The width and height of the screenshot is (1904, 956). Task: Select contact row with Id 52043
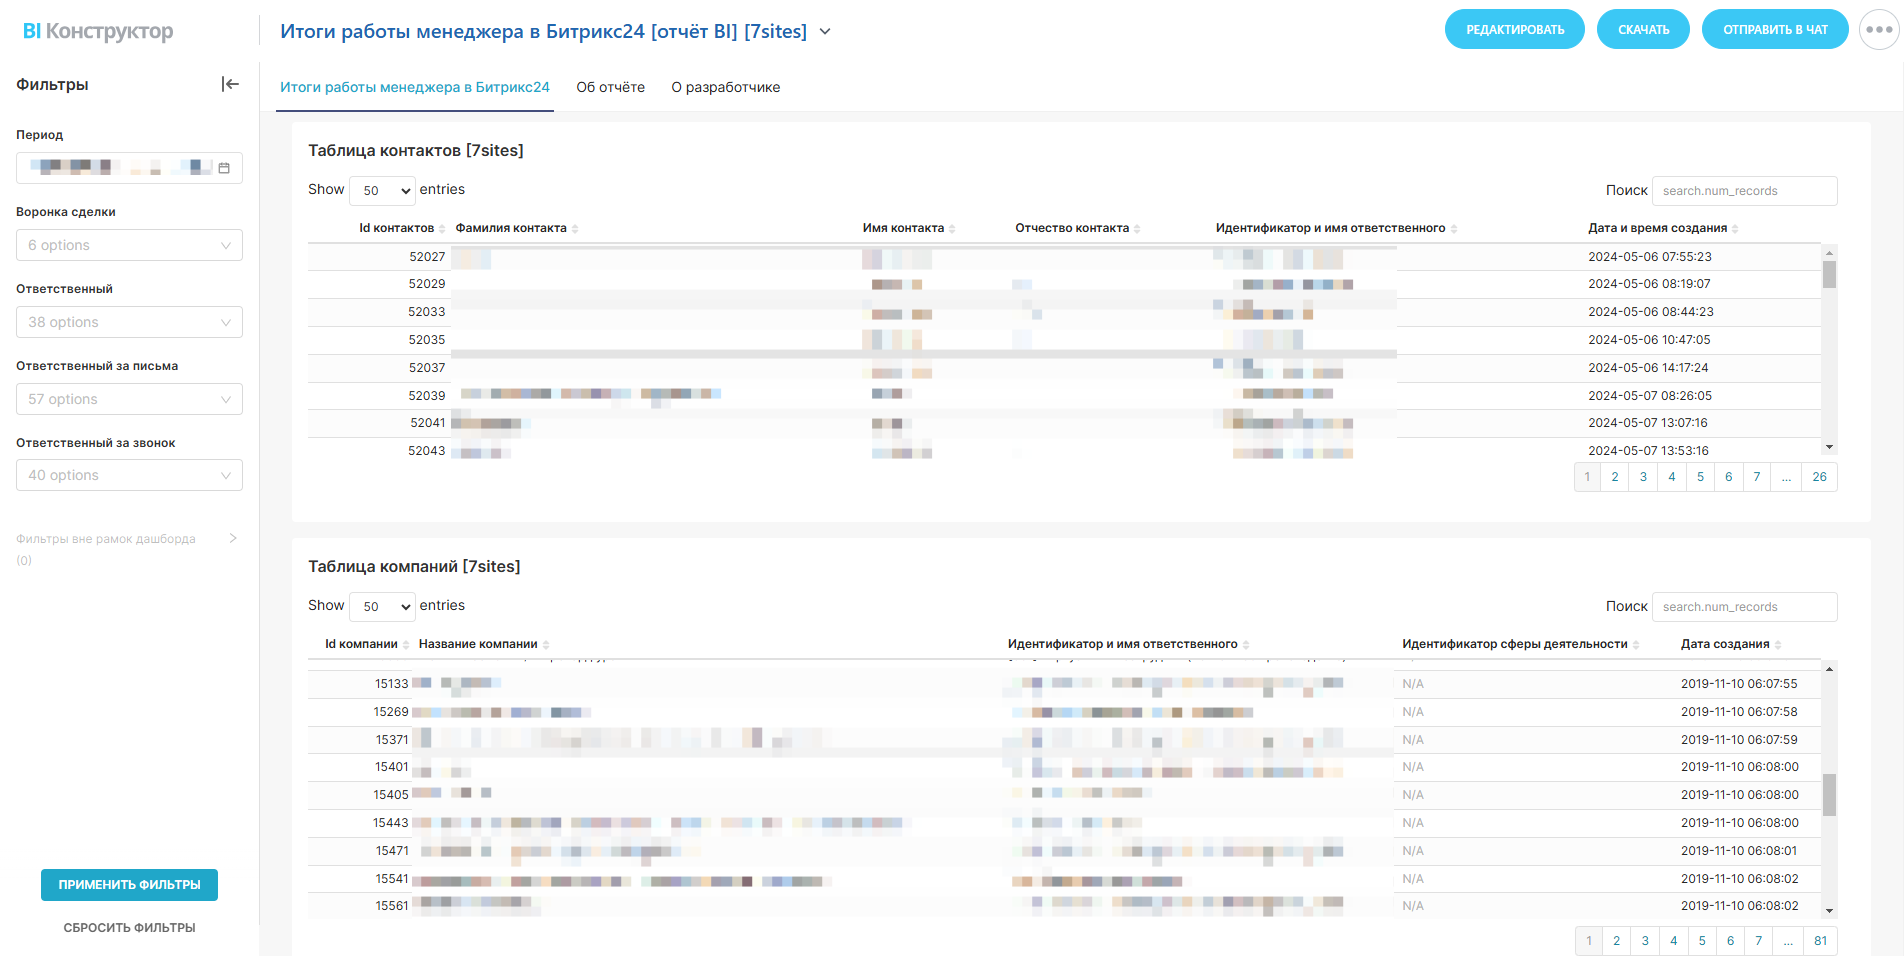tap(1064, 451)
